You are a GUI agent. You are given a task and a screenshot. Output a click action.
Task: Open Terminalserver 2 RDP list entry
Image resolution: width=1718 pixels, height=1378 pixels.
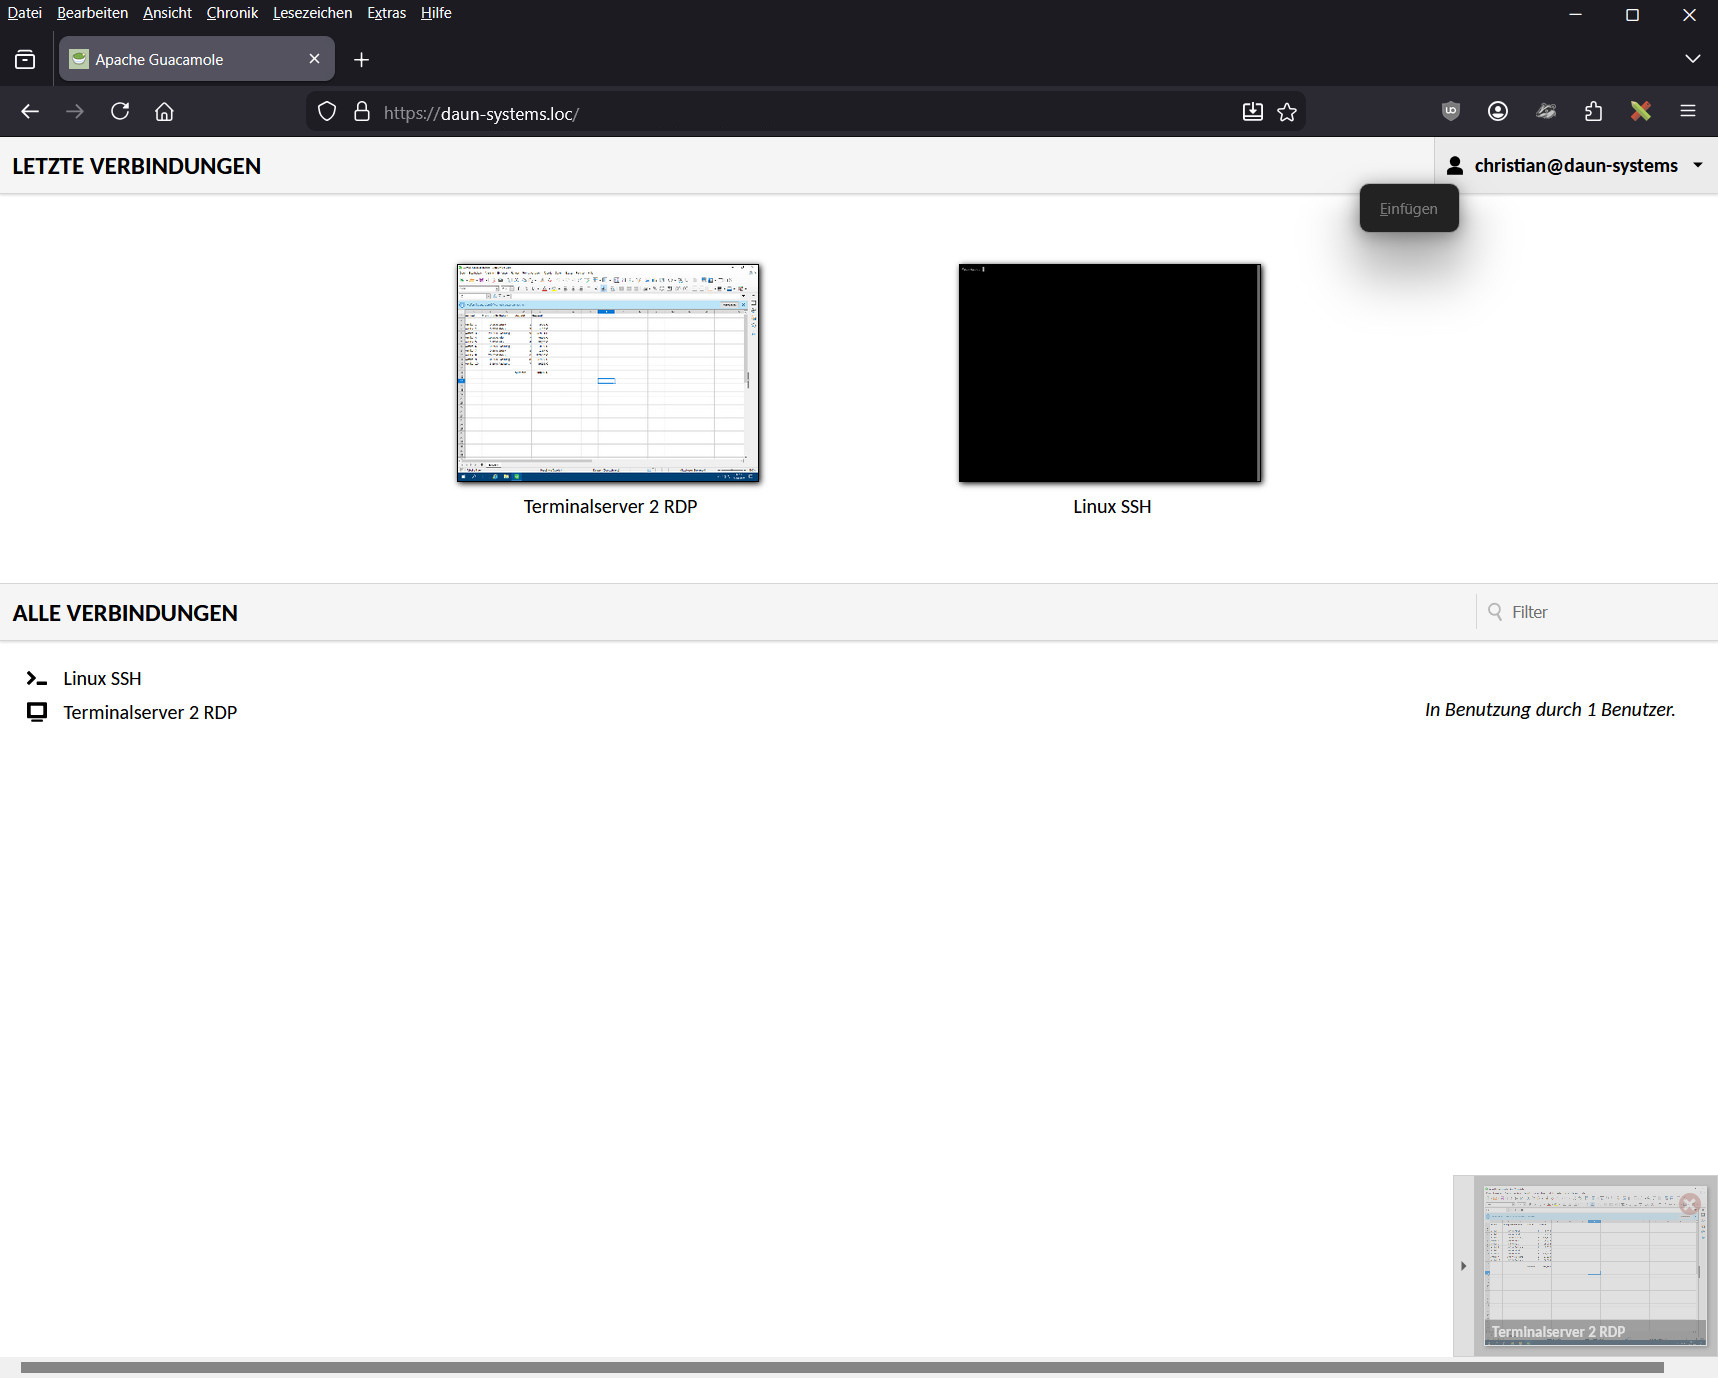click(150, 713)
